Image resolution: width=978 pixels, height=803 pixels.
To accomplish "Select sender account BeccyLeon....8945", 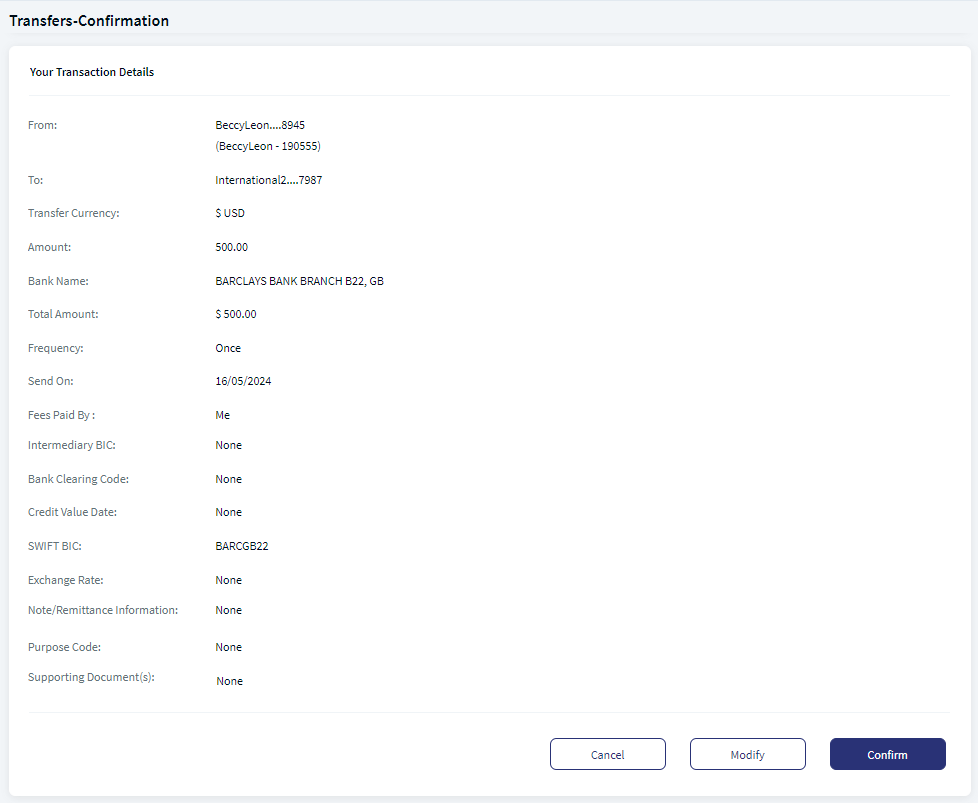I will pos(260,125).
